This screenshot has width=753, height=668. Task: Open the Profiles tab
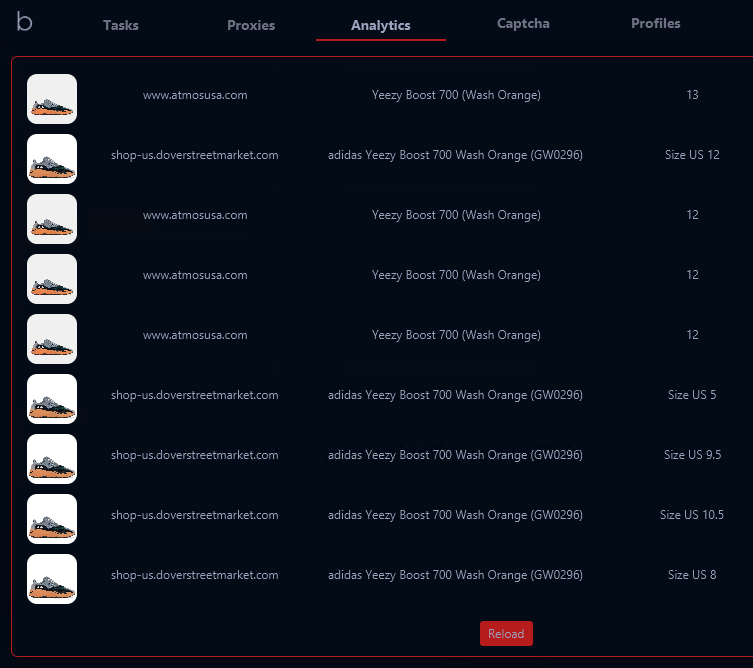tap(656, 23)
